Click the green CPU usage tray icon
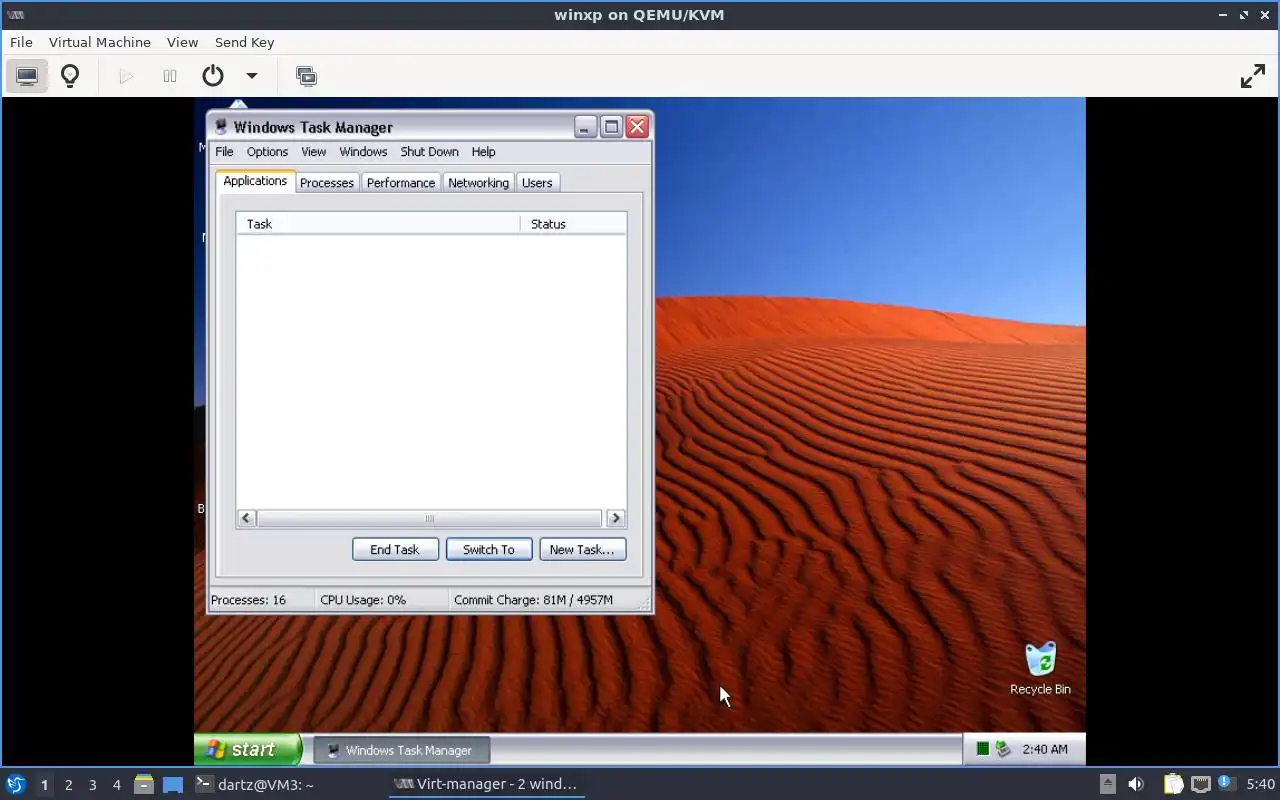Screen dimensions: 1280x800 click(x=983, y=749)
